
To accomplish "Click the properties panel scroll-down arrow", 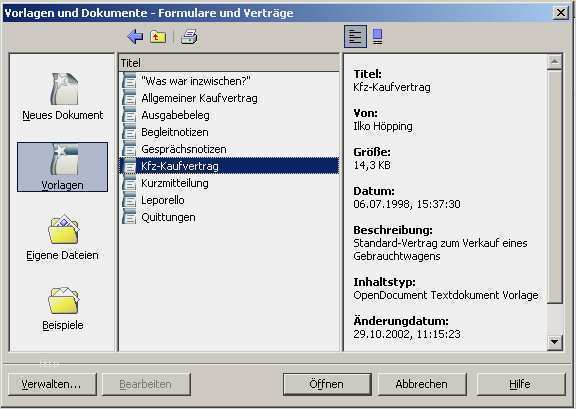I will [554, 342].
